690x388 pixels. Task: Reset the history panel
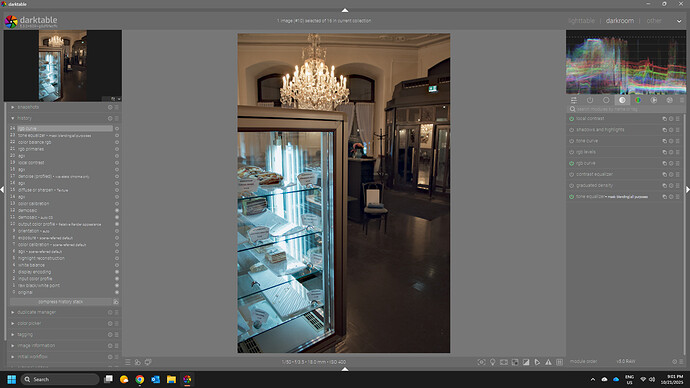(110, 118)
